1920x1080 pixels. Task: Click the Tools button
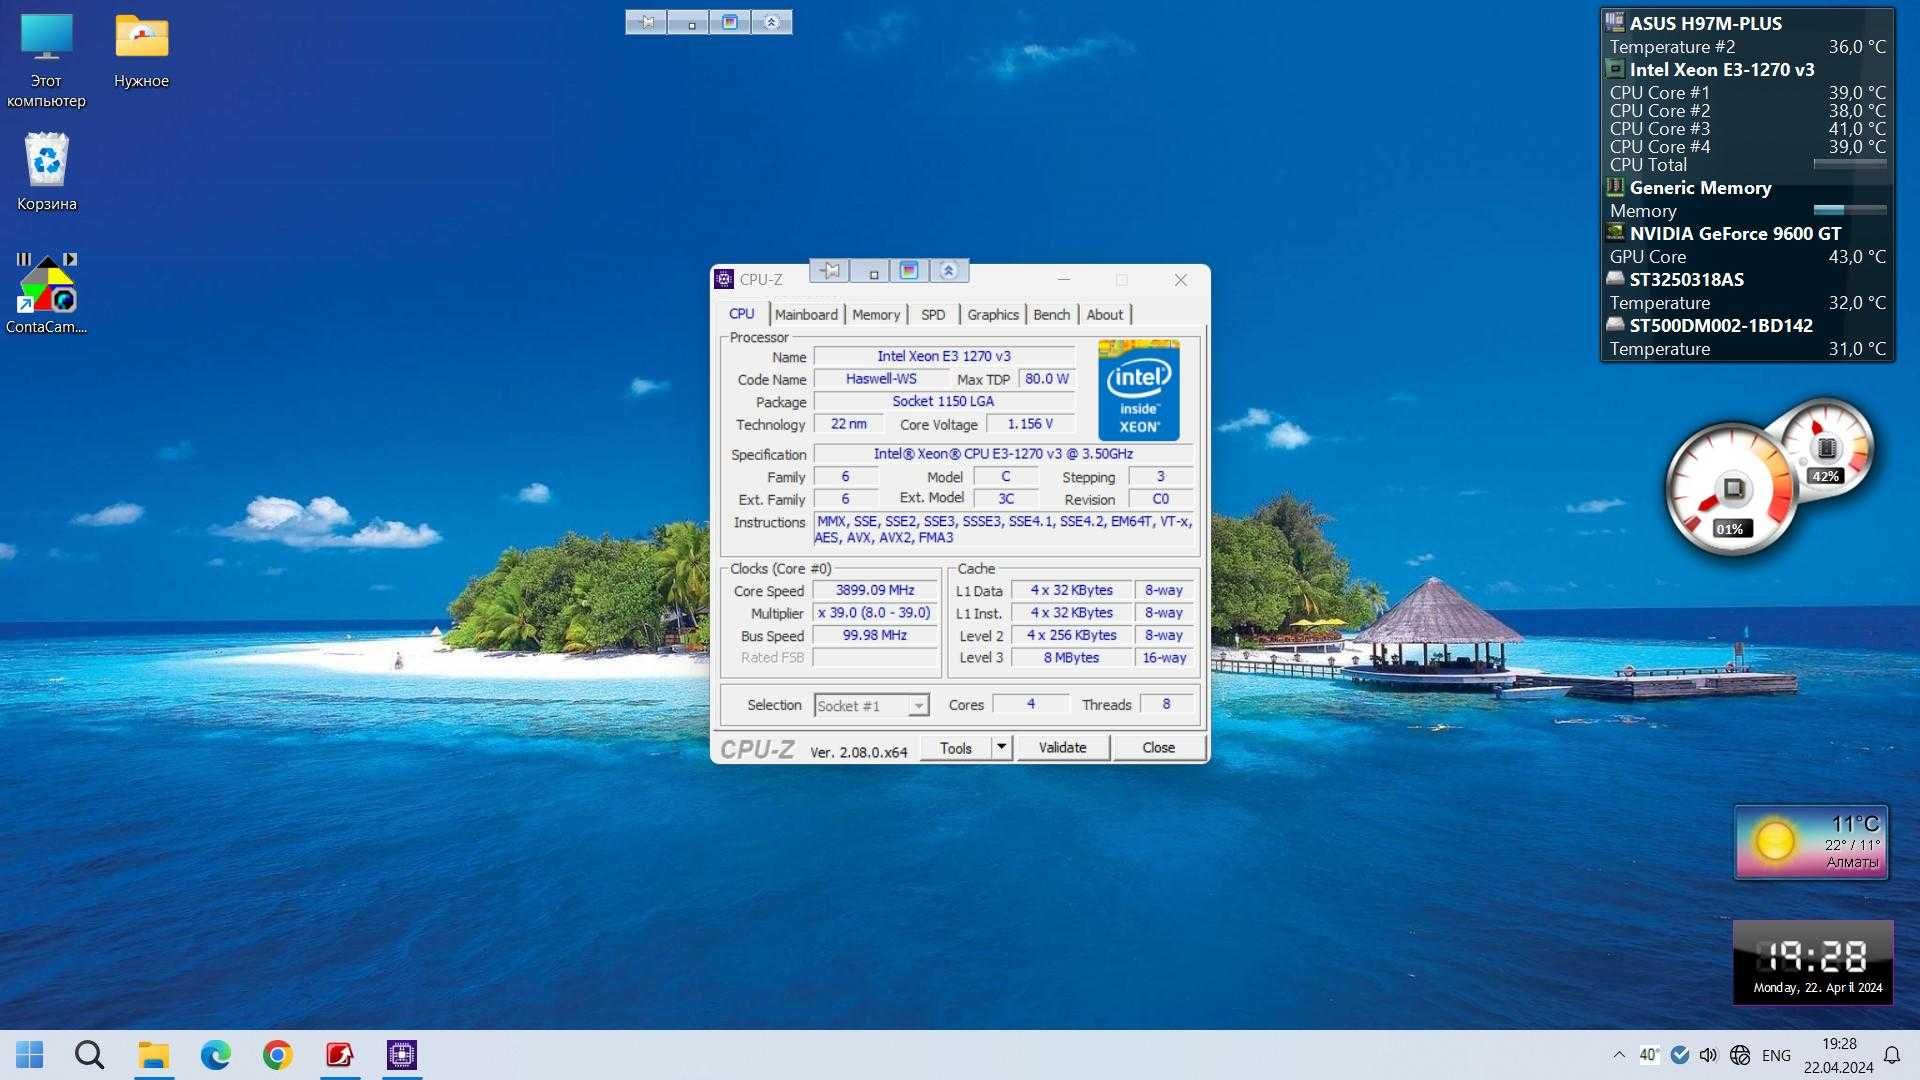click(x=956, y=748)
